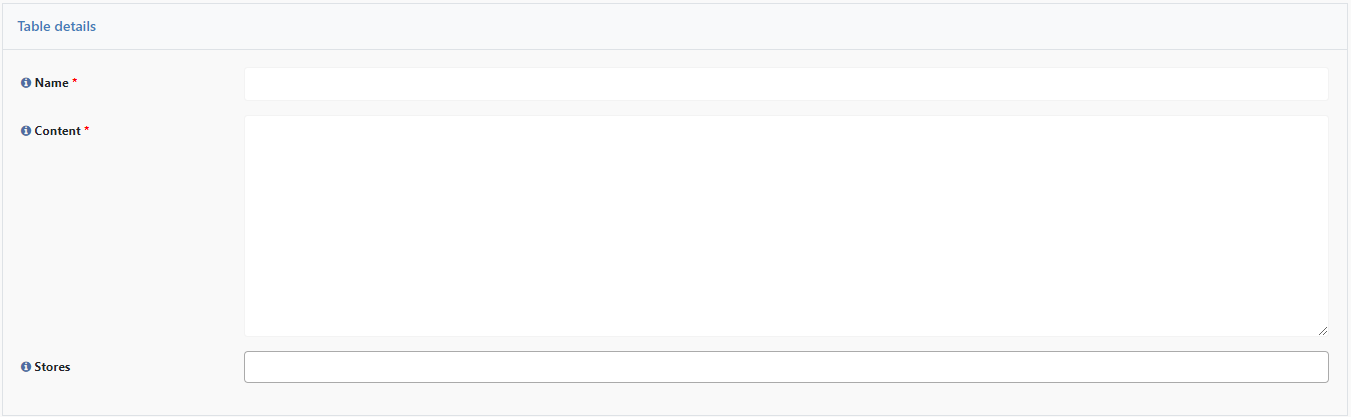Image resolution: width=1351 pixels, height=417 pixels.
Task: Click the info icon beside Content
Action: 26,131
